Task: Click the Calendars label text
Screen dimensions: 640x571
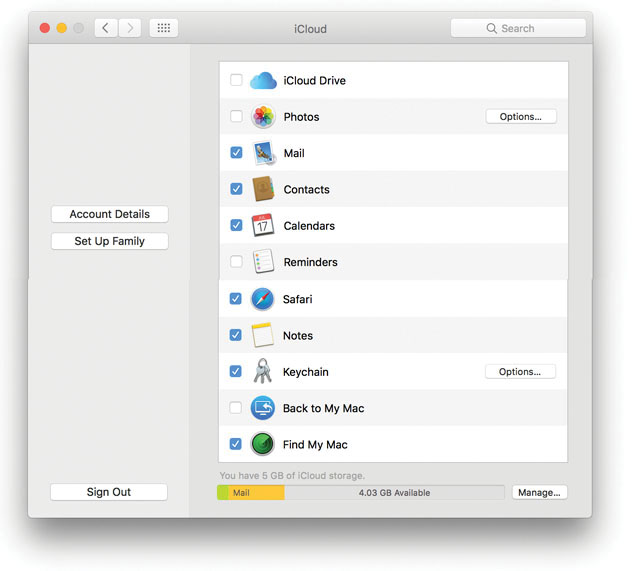Action: [309, 226]
